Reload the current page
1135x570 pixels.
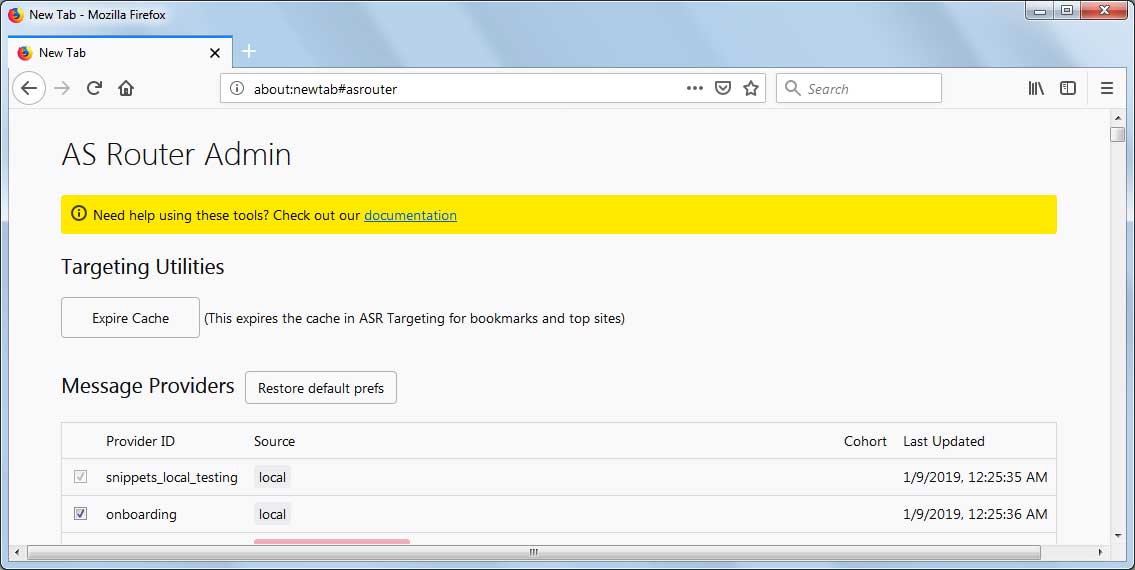pos(94,88)
